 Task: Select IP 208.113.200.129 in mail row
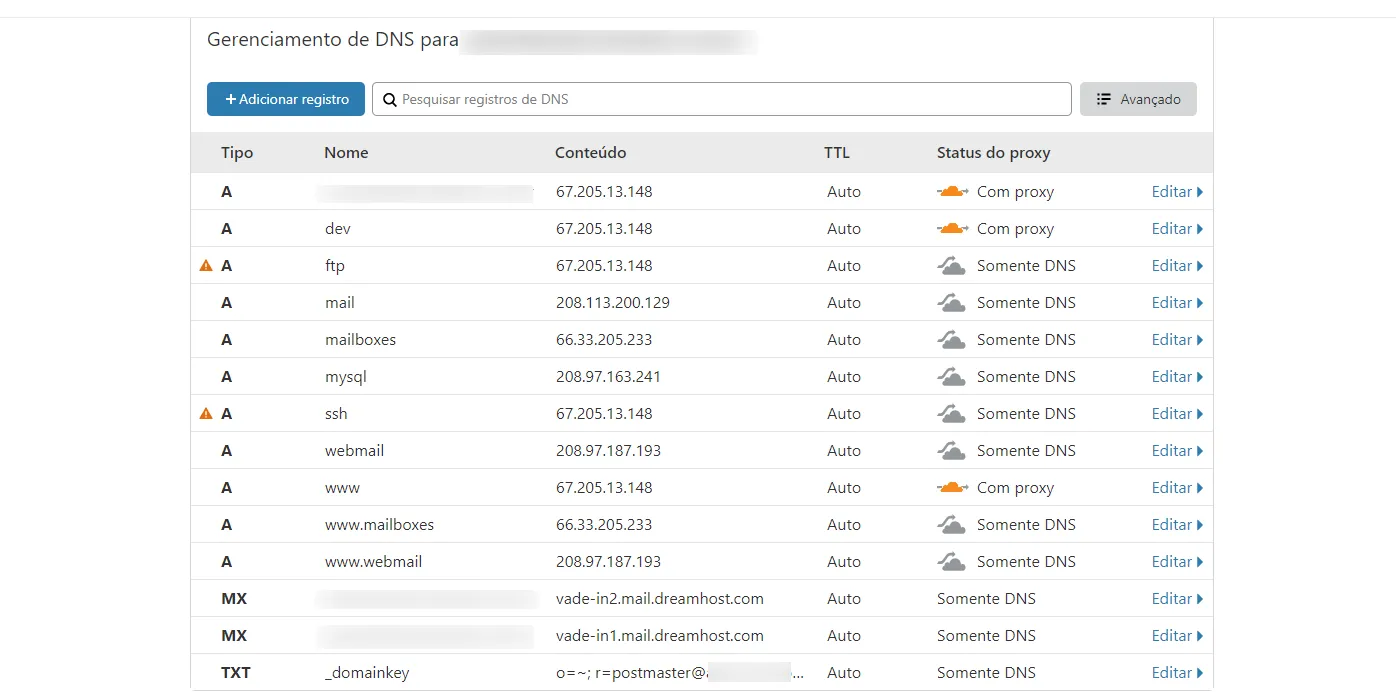pos(613,302)
